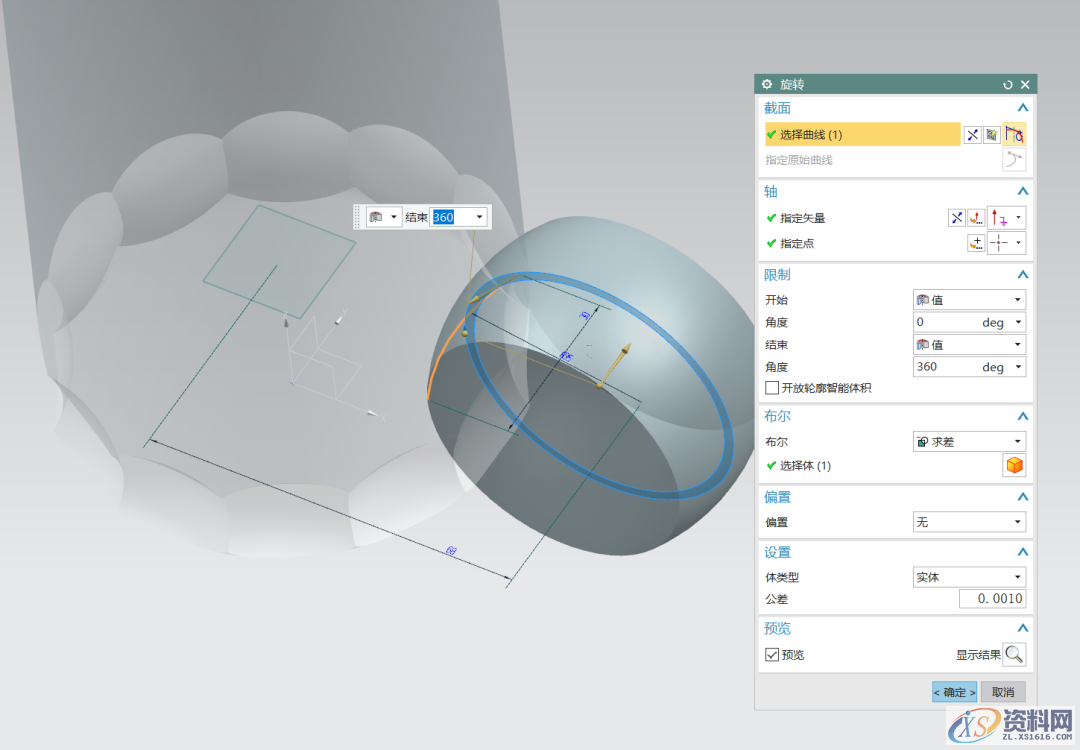This screenshot has height=750, width=1080.
Task: Click the dialog settings gear icon
Action: [x=767, y=85]
